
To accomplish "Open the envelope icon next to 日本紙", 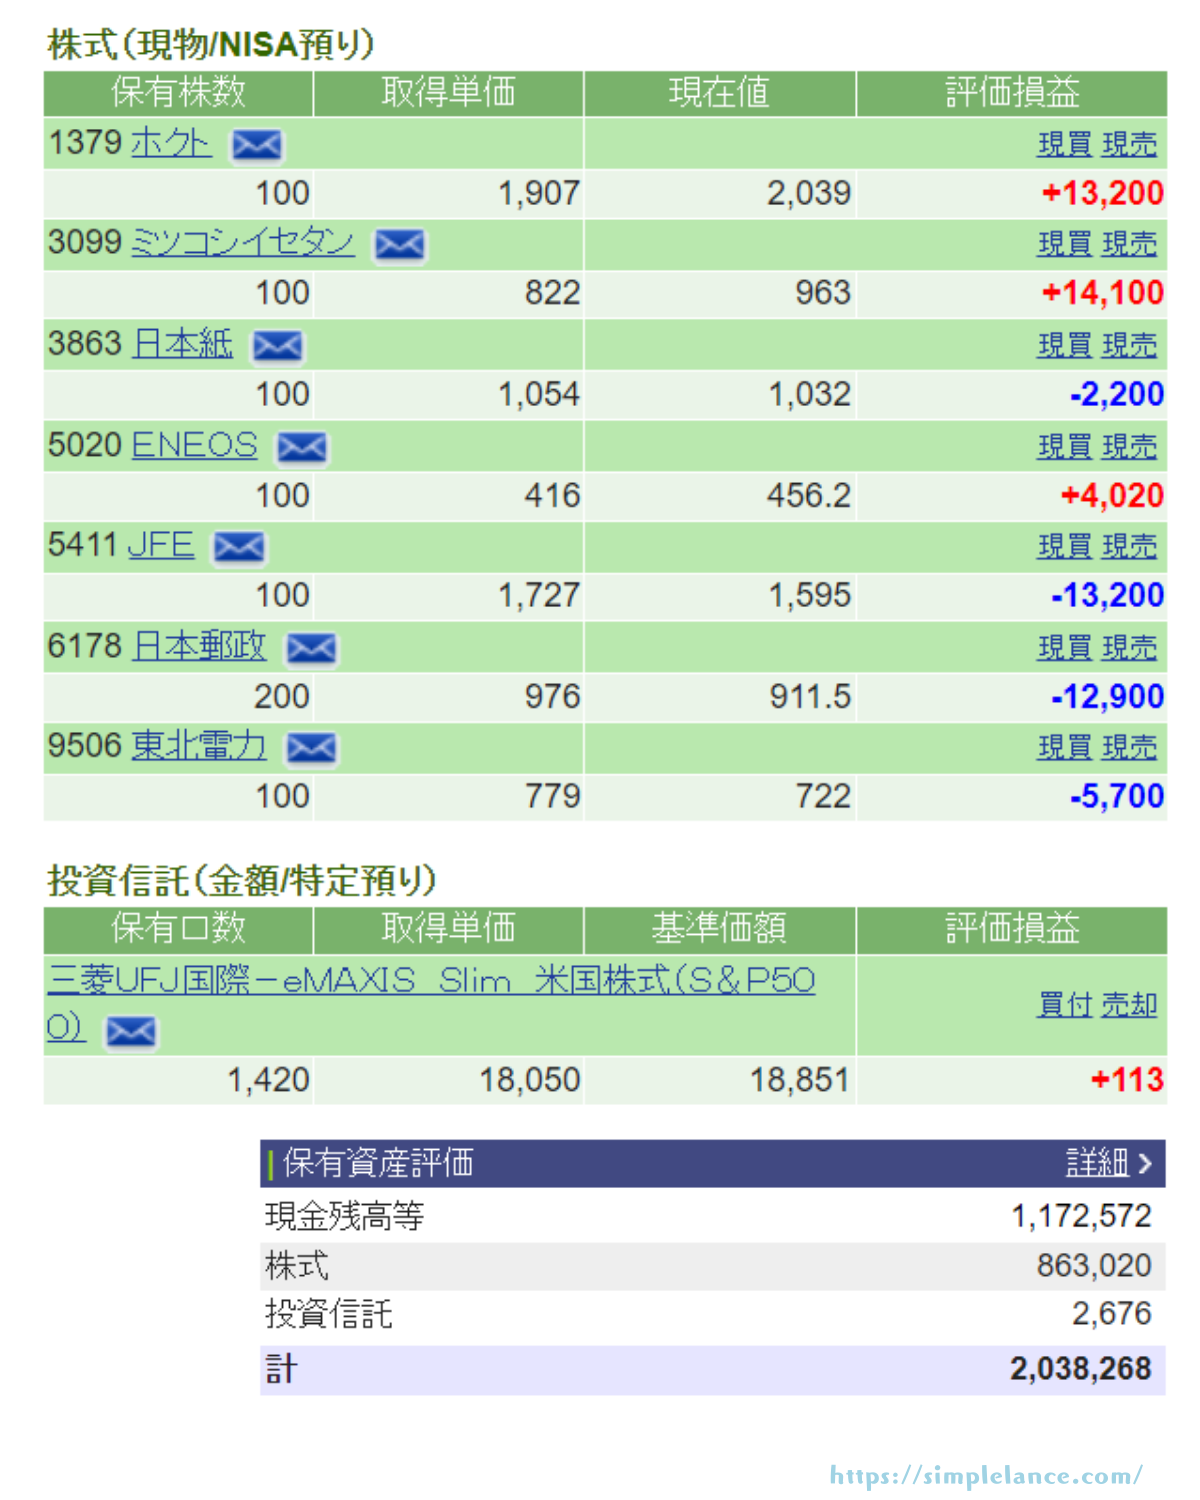I will coord(277,346).
